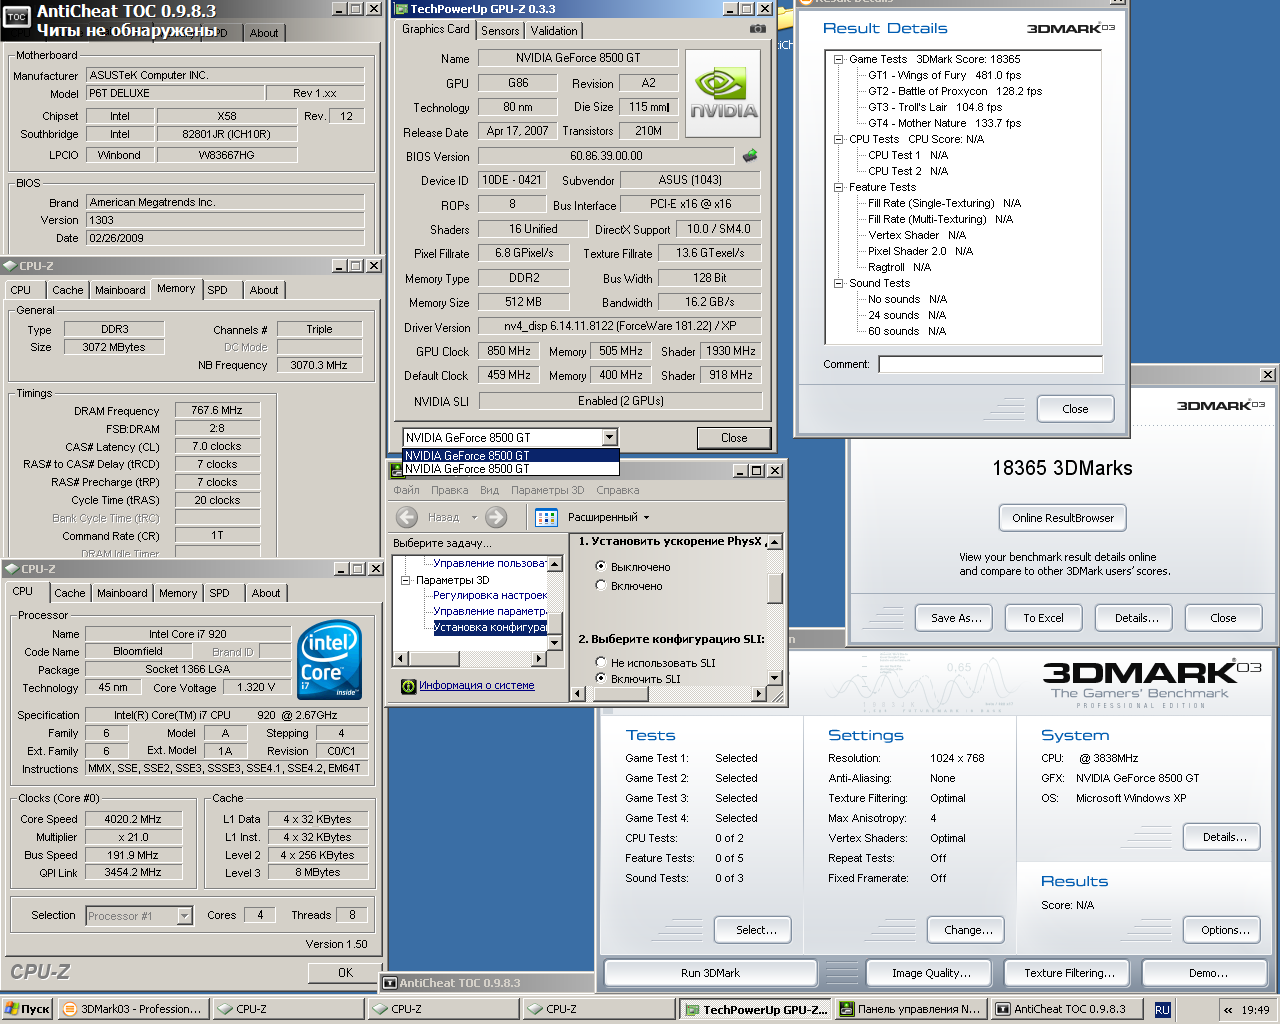Click the To Excel button
This screenshot has width=1280, height=1024.
[x=1043, y=618]
